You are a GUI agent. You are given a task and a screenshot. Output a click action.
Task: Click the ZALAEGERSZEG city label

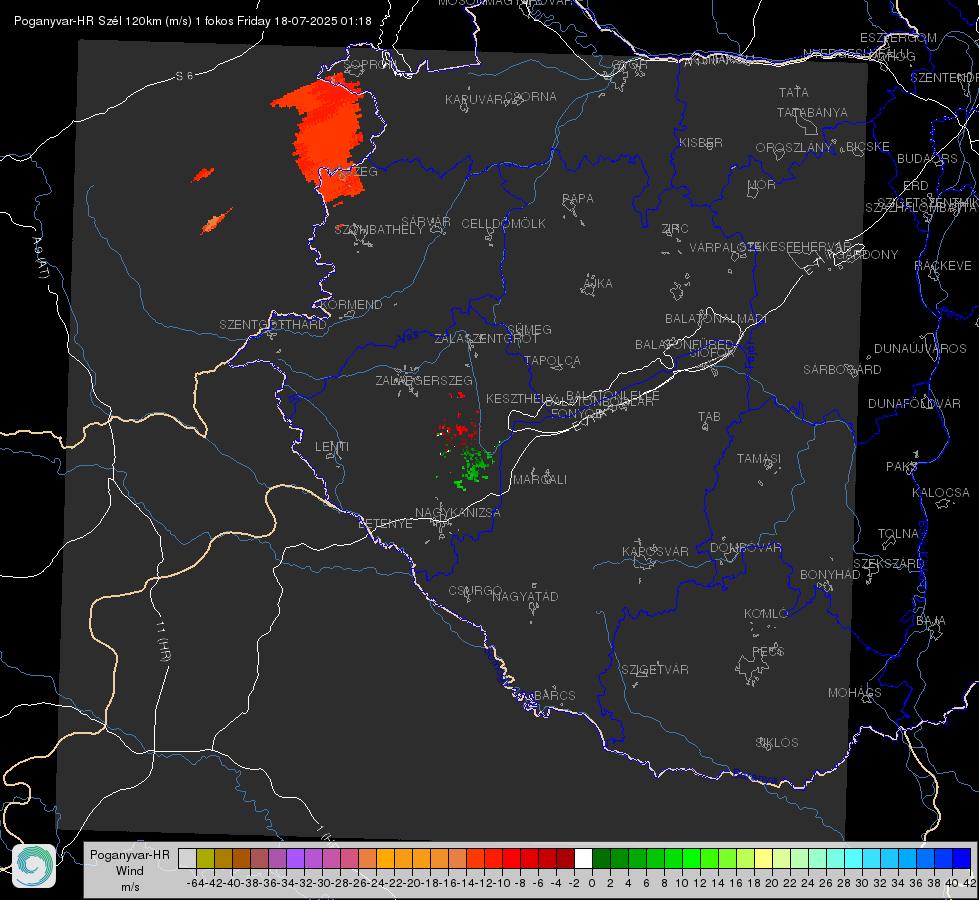coord(424,380)
